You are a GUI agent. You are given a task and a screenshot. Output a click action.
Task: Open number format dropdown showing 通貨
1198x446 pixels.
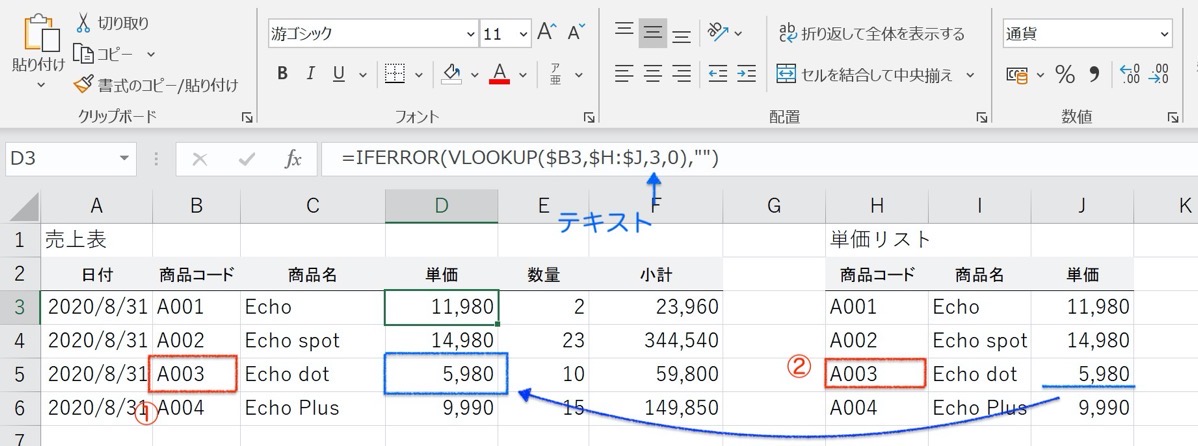[x=1087, y=34]
